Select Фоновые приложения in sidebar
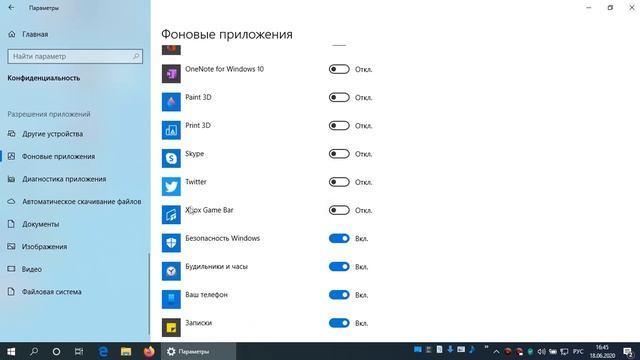640x360 pixels. [75, 156]
